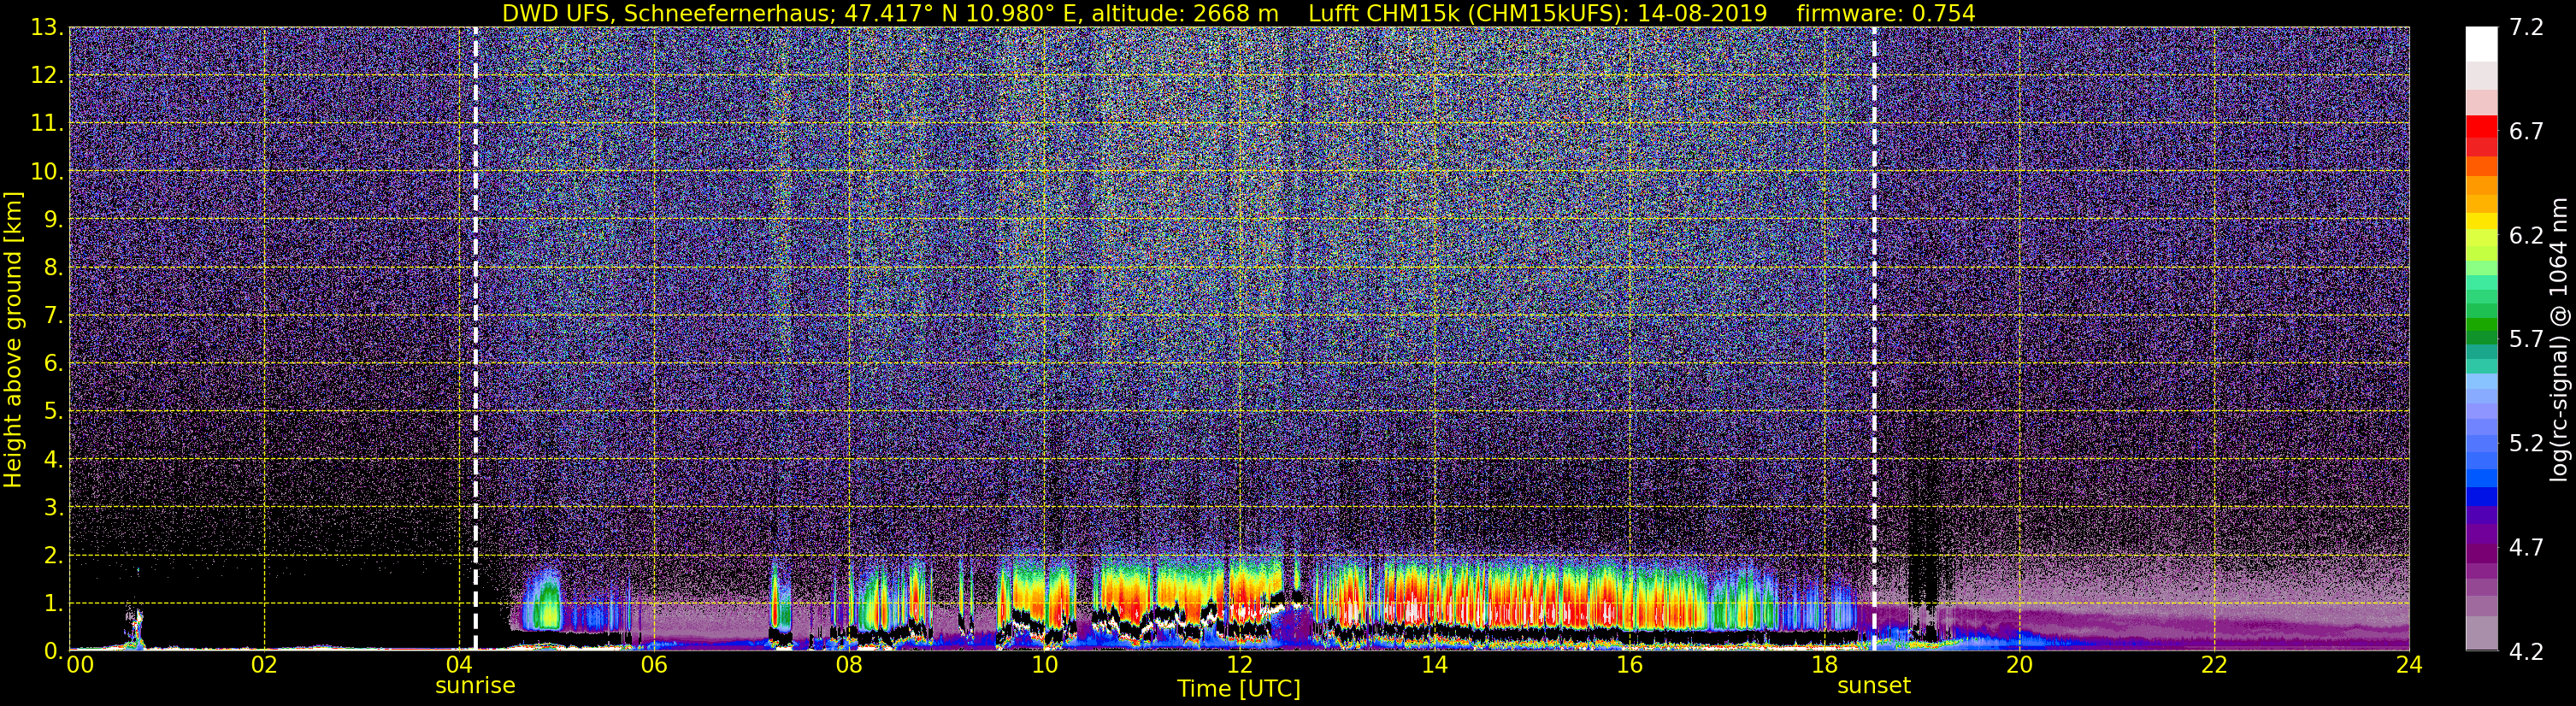This screenshot has width=2576, height=706.
Task: Click the '6.' height axis tick label
Action: click(x=53, y=363)
